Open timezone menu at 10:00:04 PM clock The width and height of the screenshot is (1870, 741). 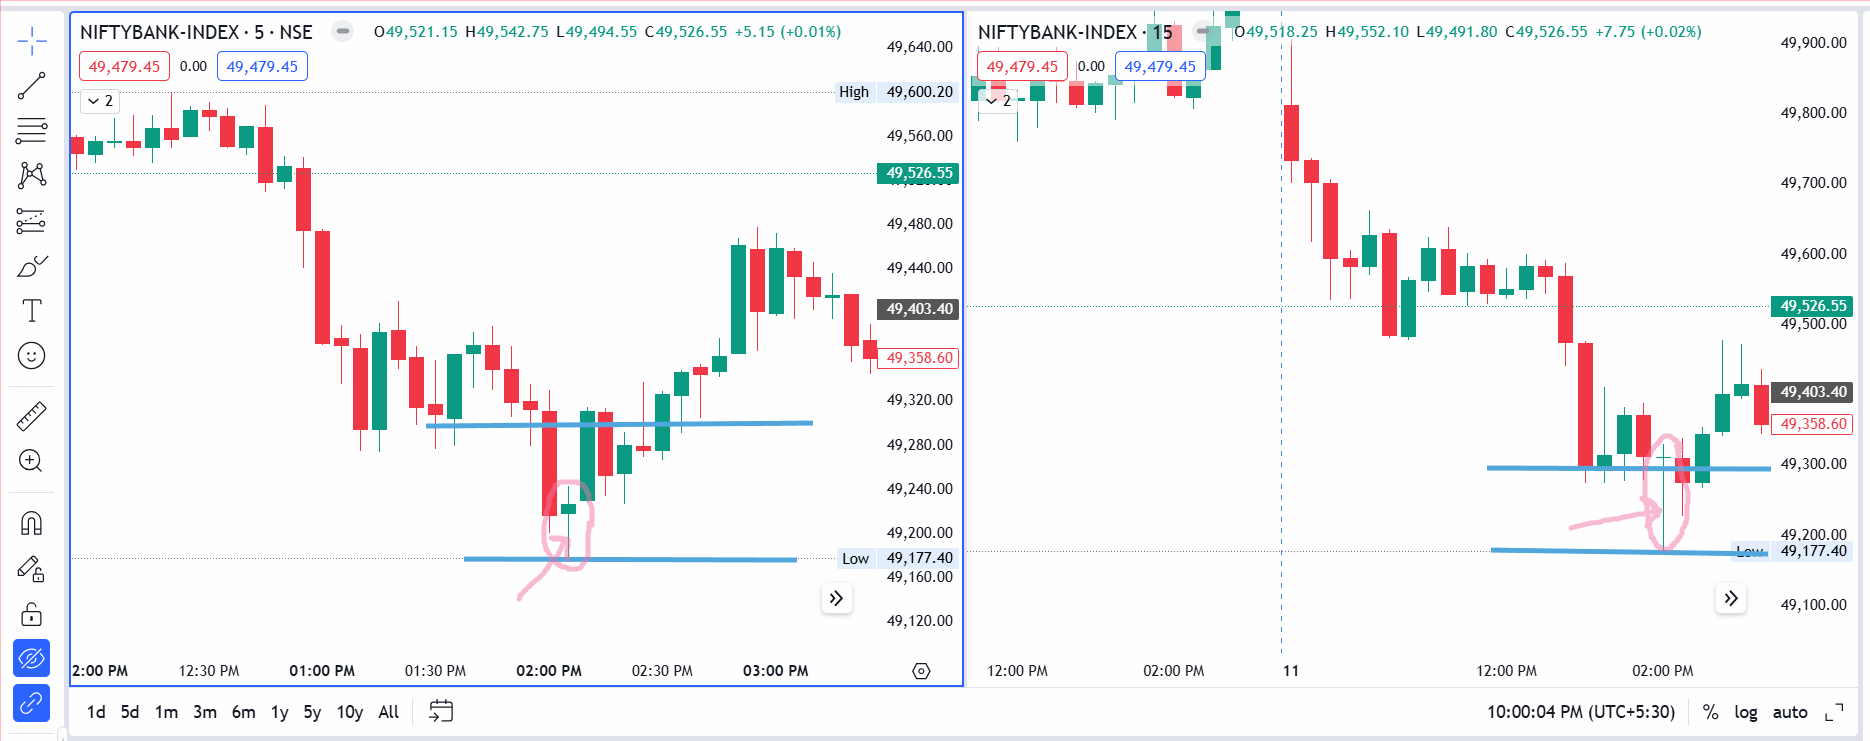[x=1581, y=712]
